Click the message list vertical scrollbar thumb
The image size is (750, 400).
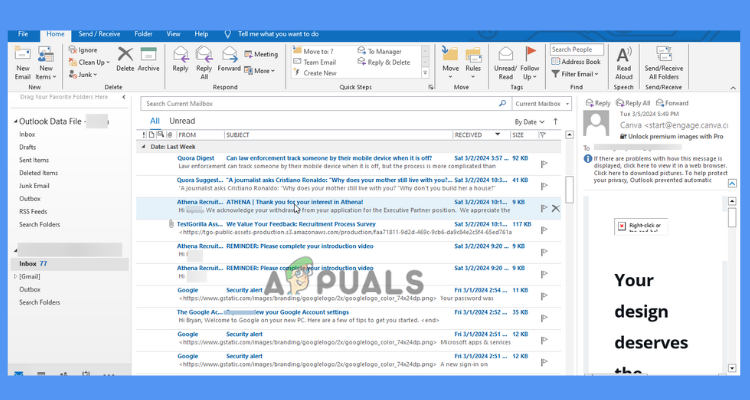(x=569, y=189)
